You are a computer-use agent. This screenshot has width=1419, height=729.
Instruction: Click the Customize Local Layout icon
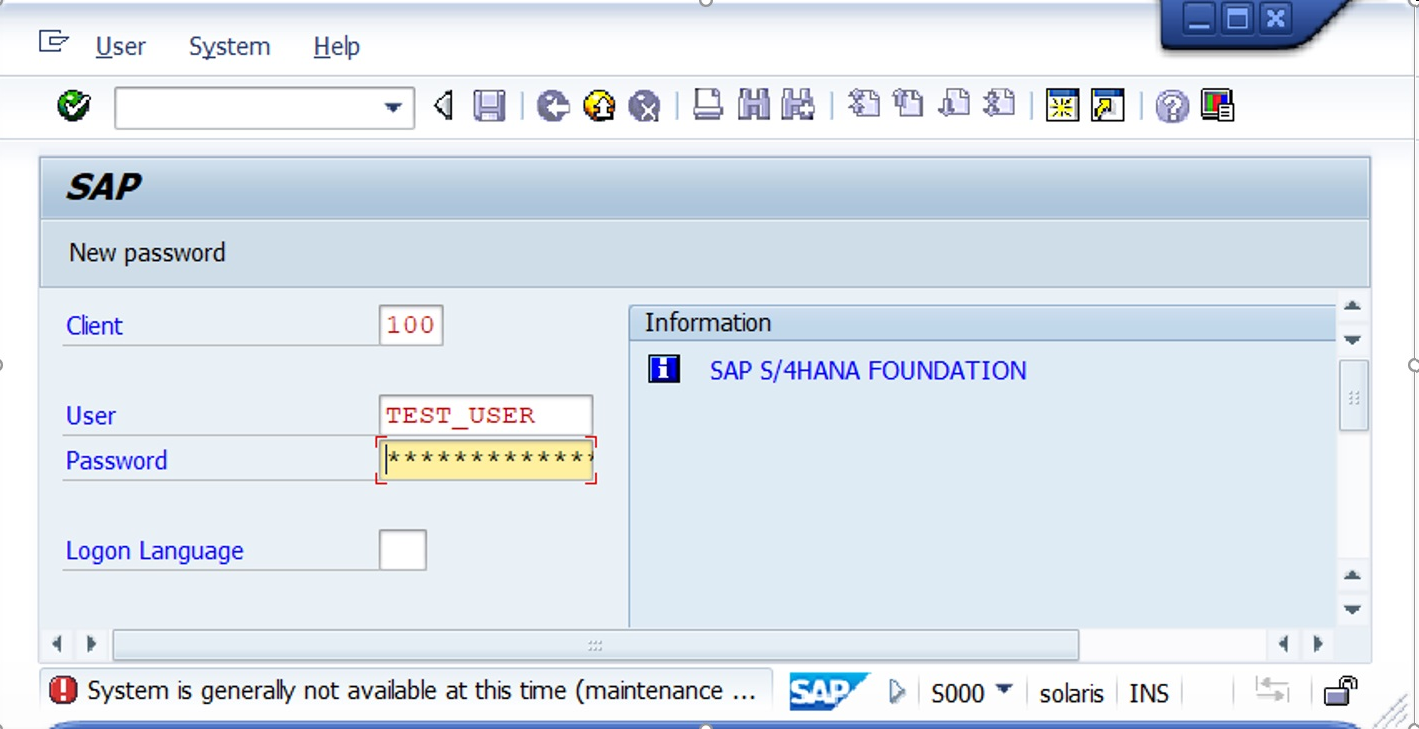click(x=1217, y=105)
